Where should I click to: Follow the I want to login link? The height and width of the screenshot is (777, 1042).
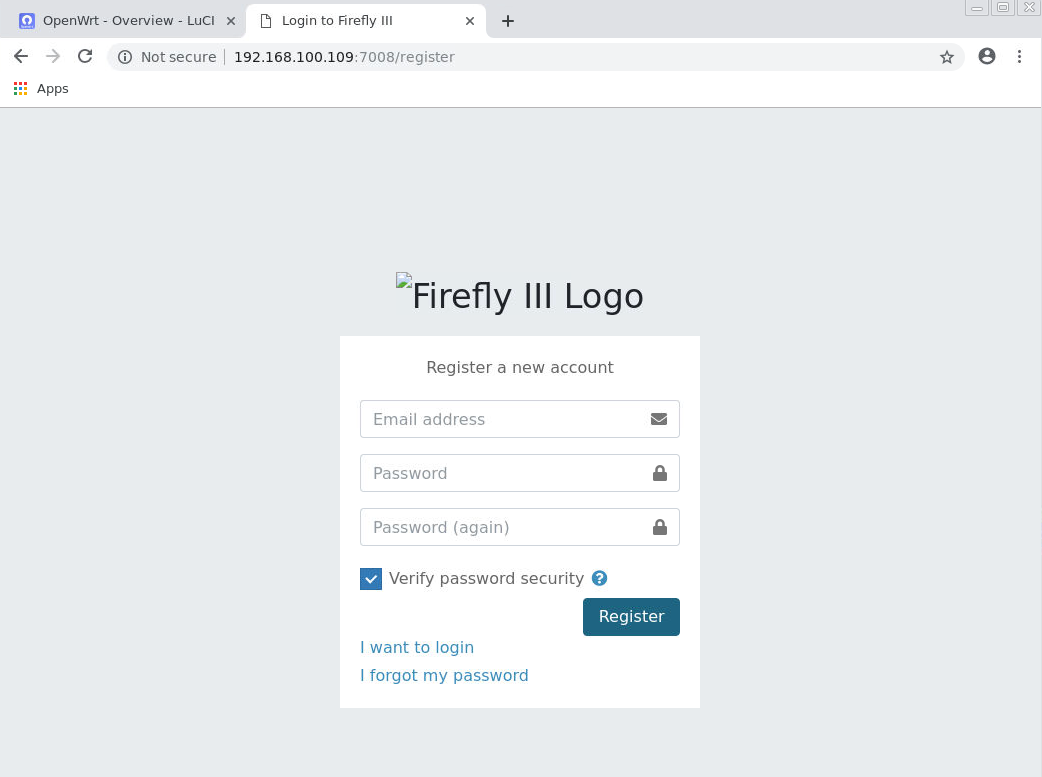tap(416, 647)
